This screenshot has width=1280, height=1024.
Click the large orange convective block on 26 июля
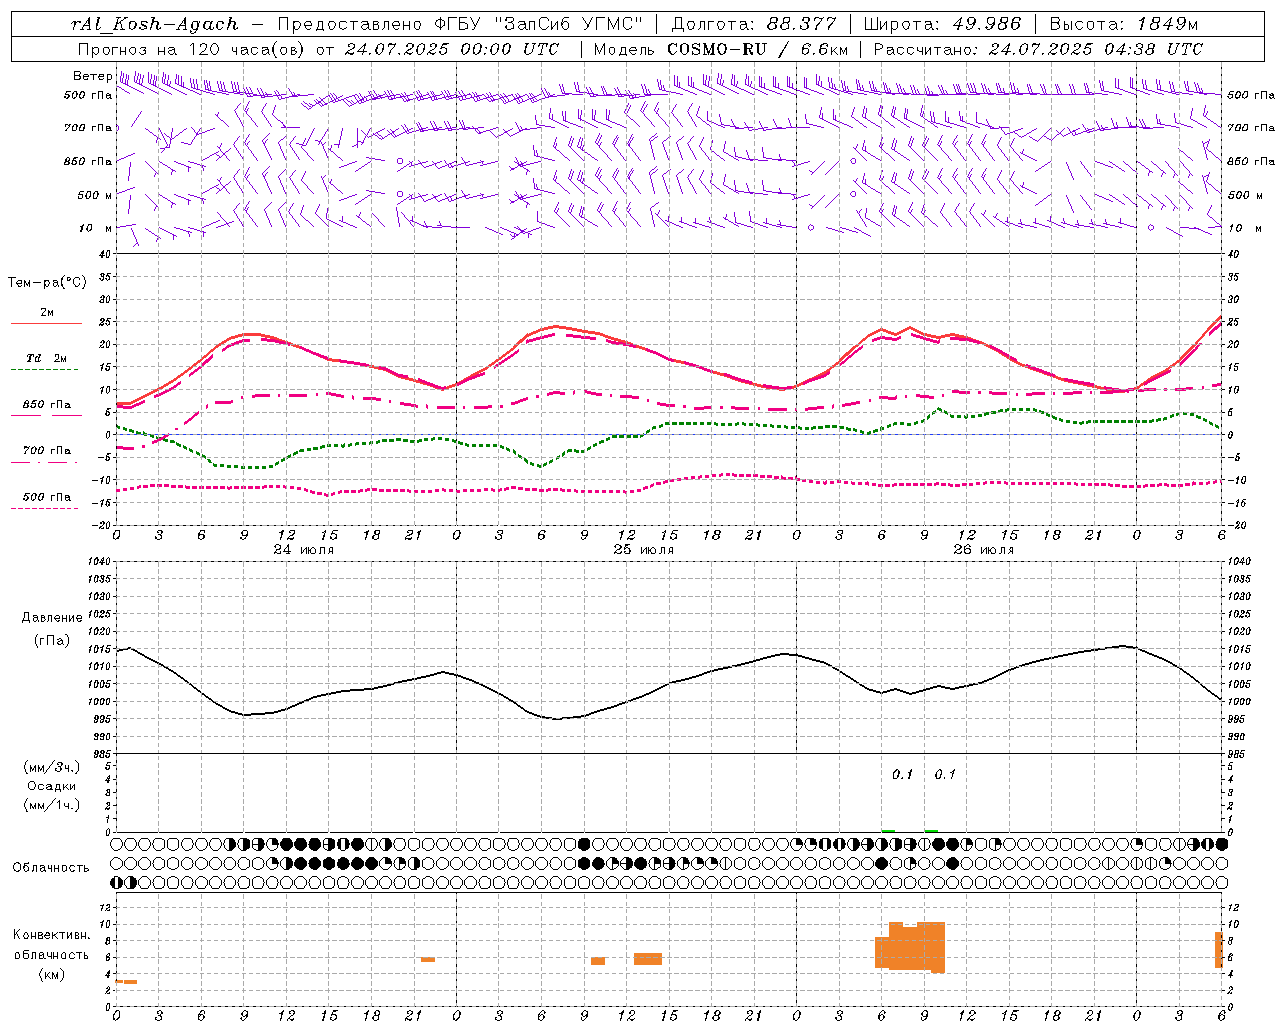(x=910, y=946)
